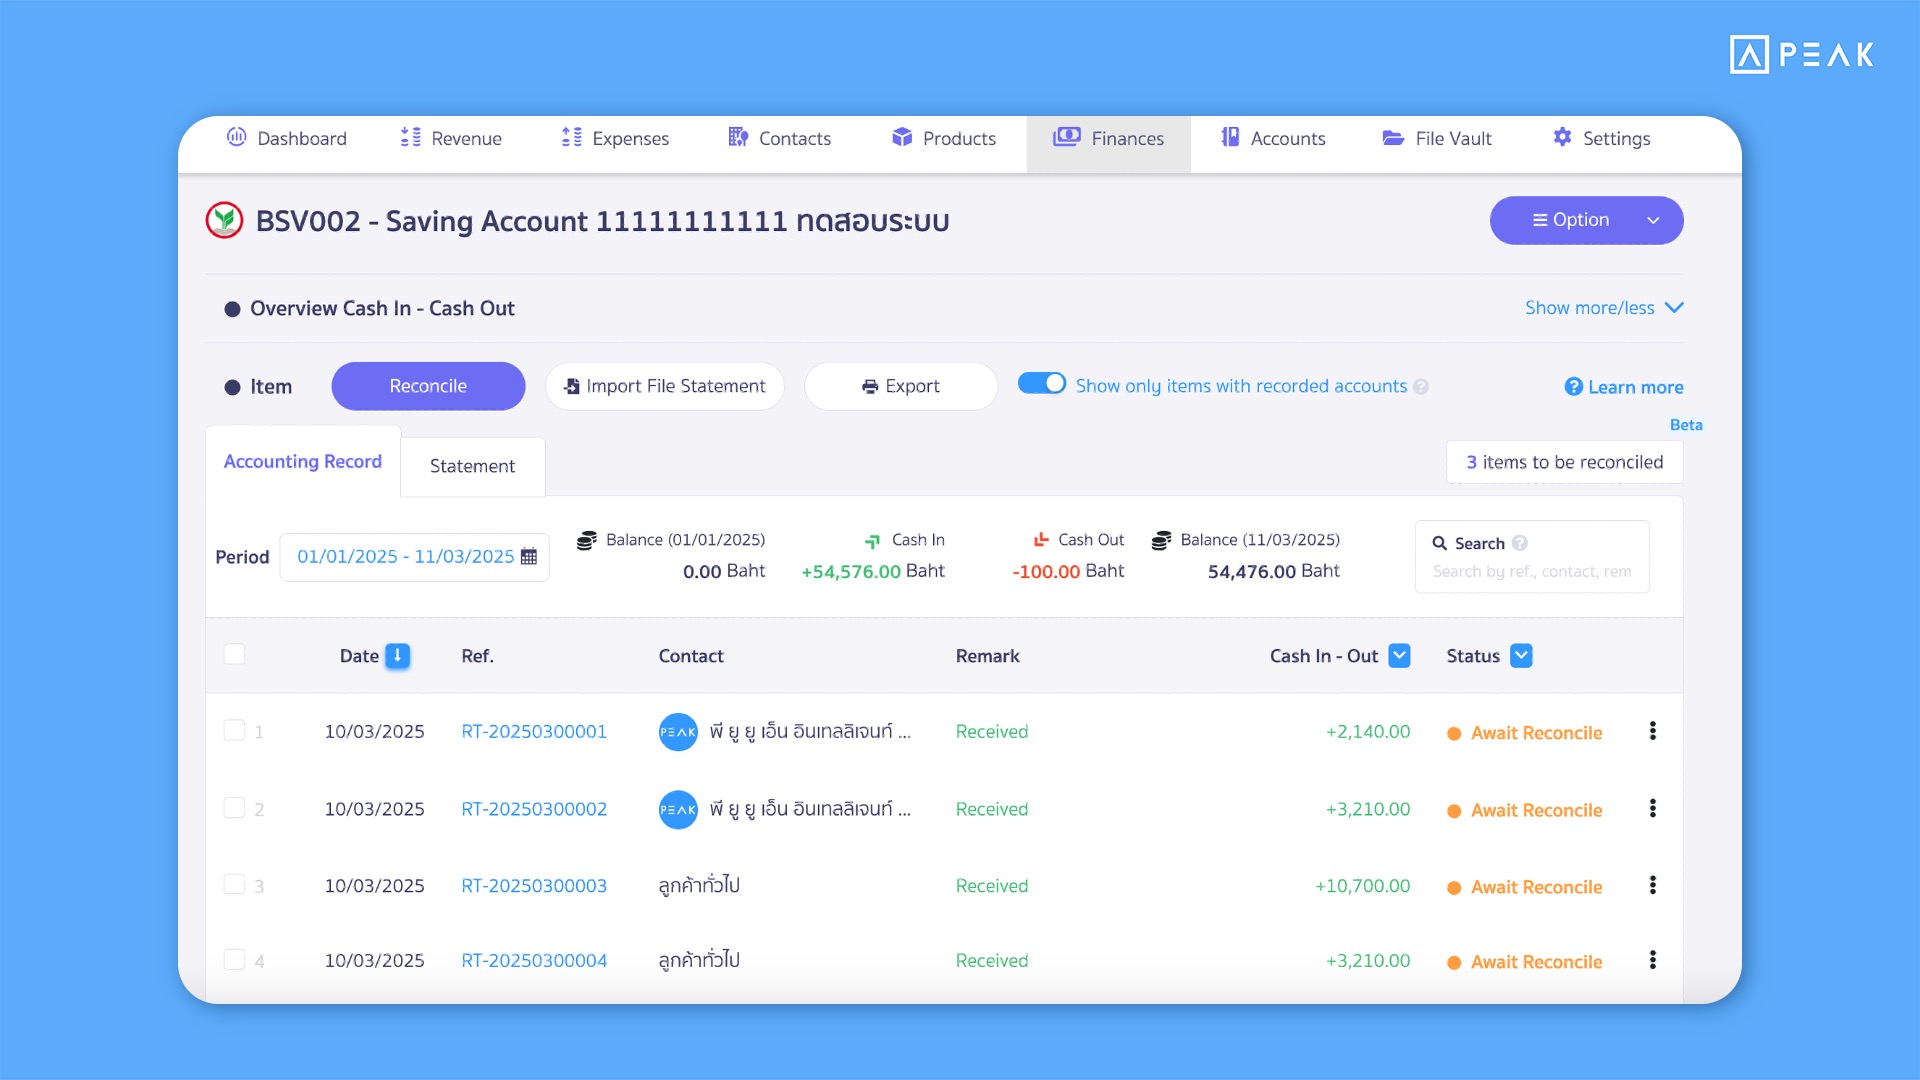Open the Option dropdown button
The image size is (1920, 1080).
pos(1586,220)
